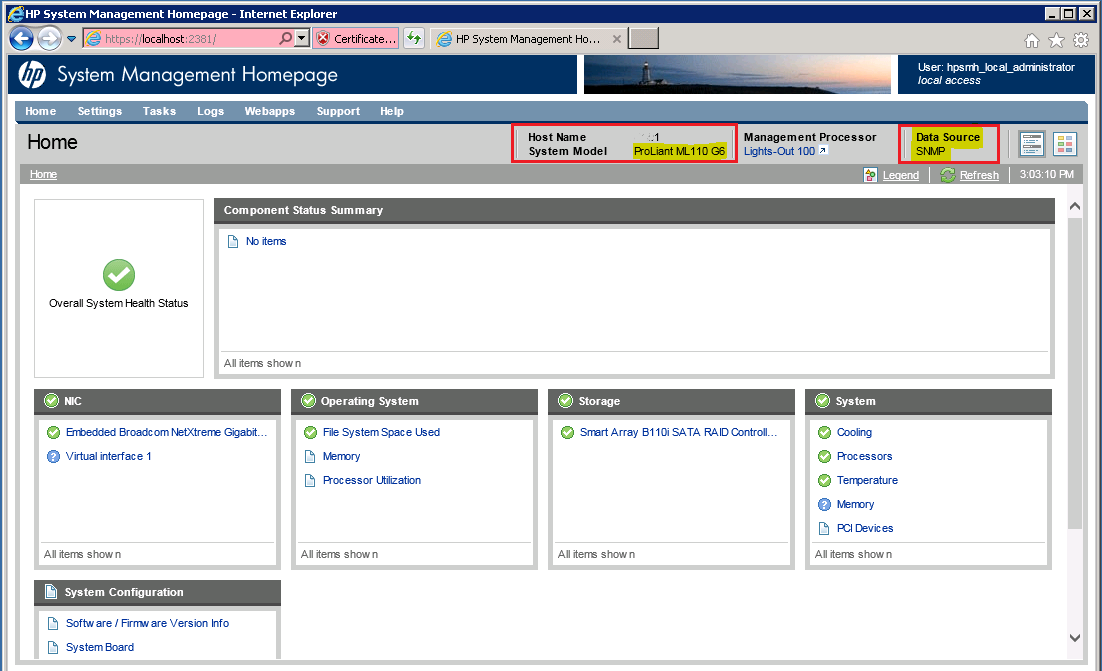Viewport: 1102px width, 671px height.
Task: Click the search magnifier in address bar
Action: click(x=285, y=39)
